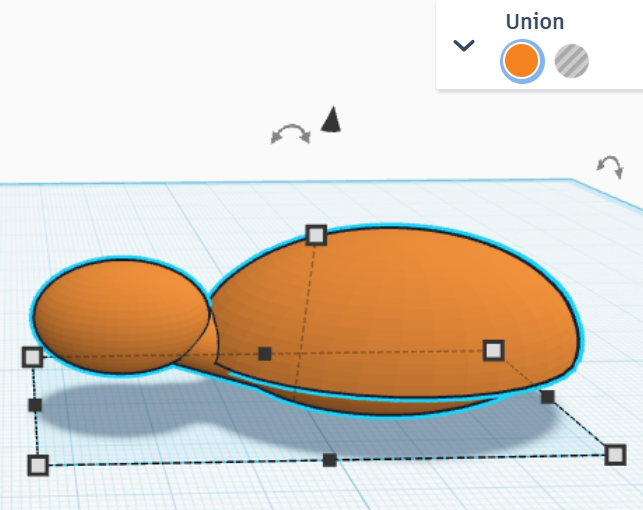
Task: Click the curved rotate arrow above the shape
Action: pos(290,134)
